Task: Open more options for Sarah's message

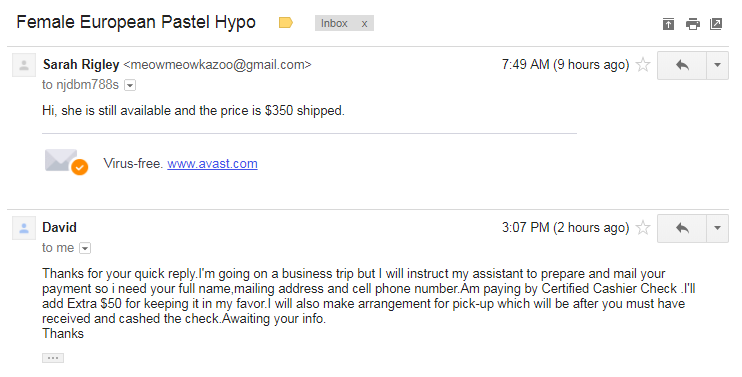Action: point(717,65)
